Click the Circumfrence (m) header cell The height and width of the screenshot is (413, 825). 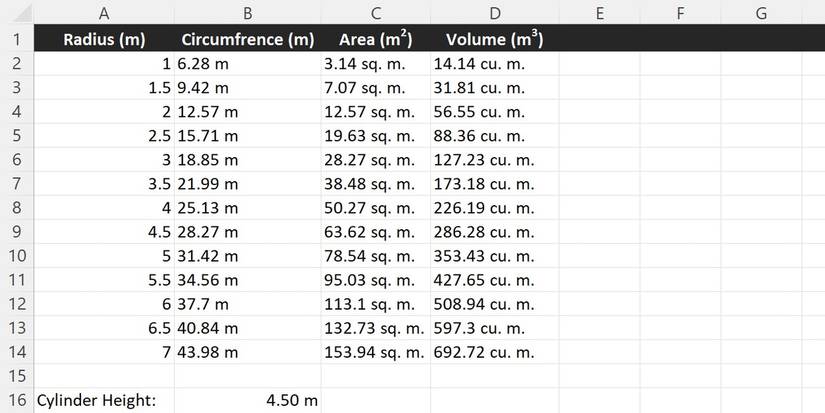(248, 39)
